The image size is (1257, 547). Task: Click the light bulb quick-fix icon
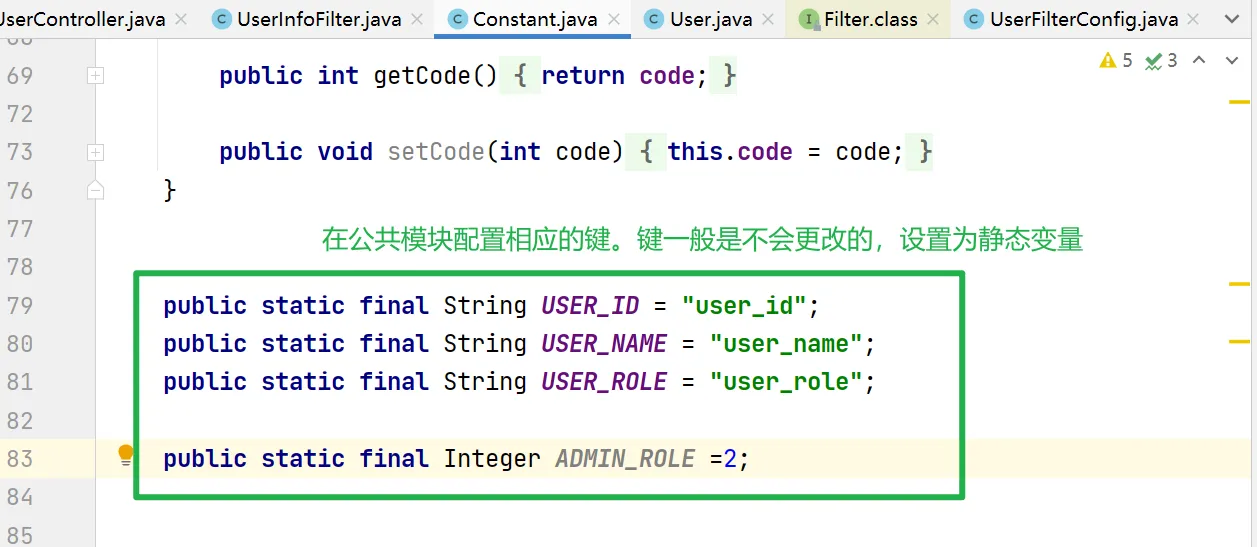click(x=125, y=456)
